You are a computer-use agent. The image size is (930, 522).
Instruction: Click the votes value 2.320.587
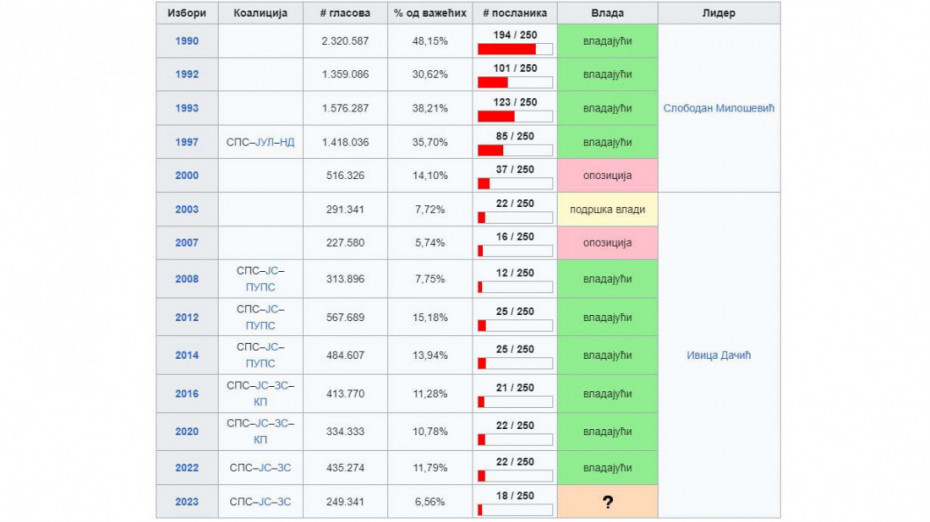tap(345, 41)
